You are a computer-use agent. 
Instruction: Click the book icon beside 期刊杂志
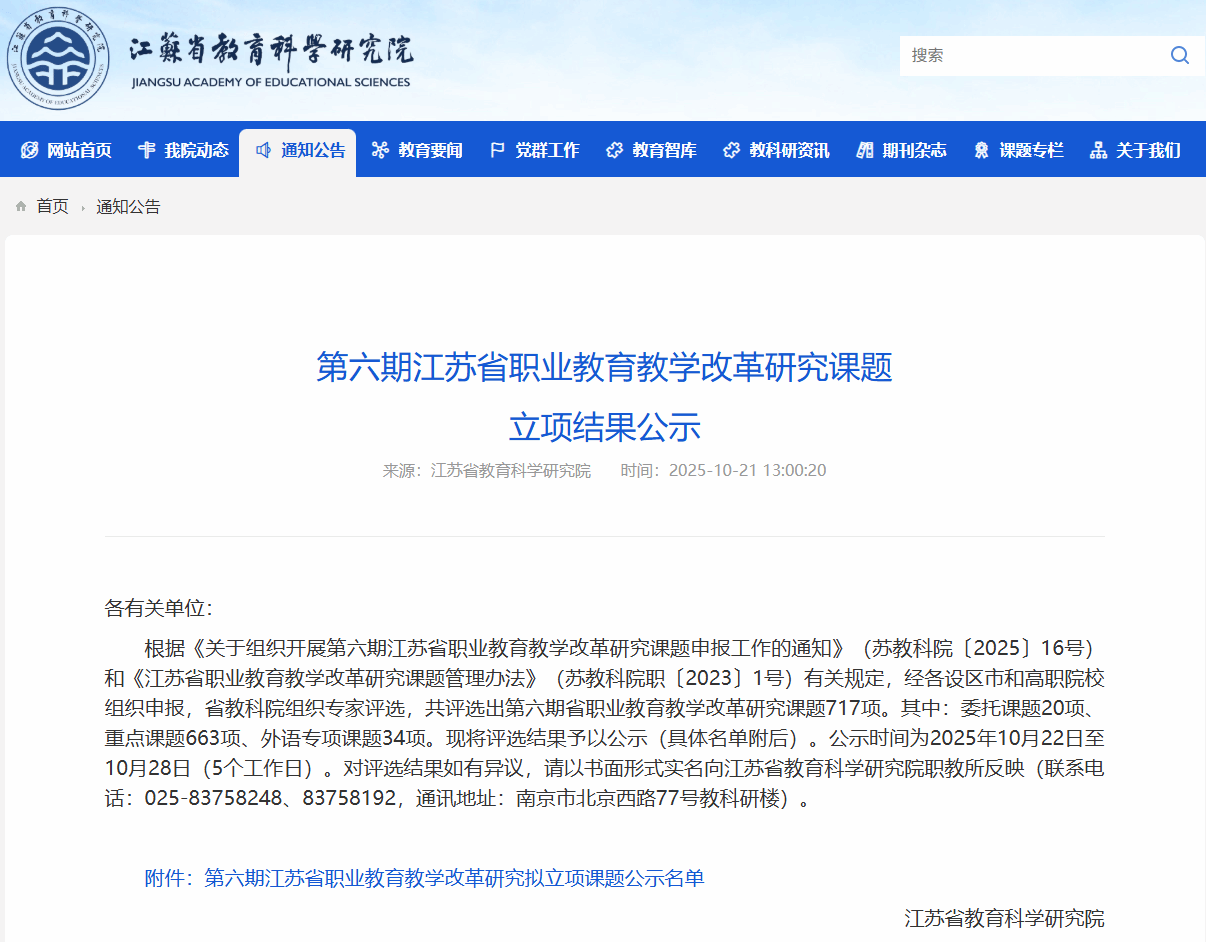point(865,150)
